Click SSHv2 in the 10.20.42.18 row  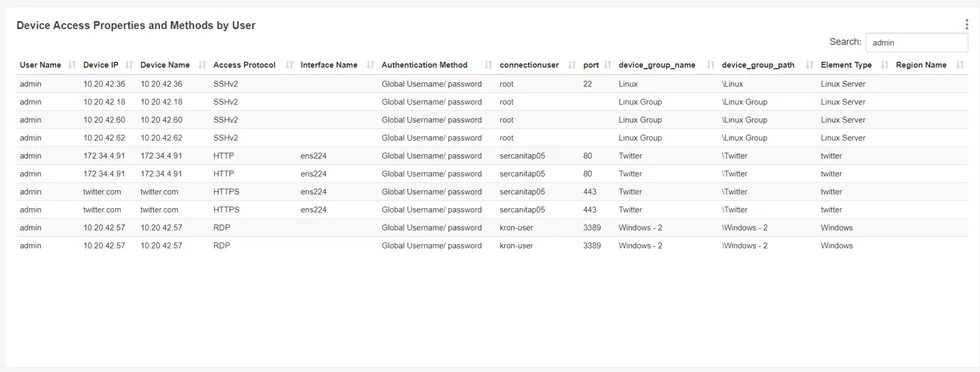coord(225,102)
